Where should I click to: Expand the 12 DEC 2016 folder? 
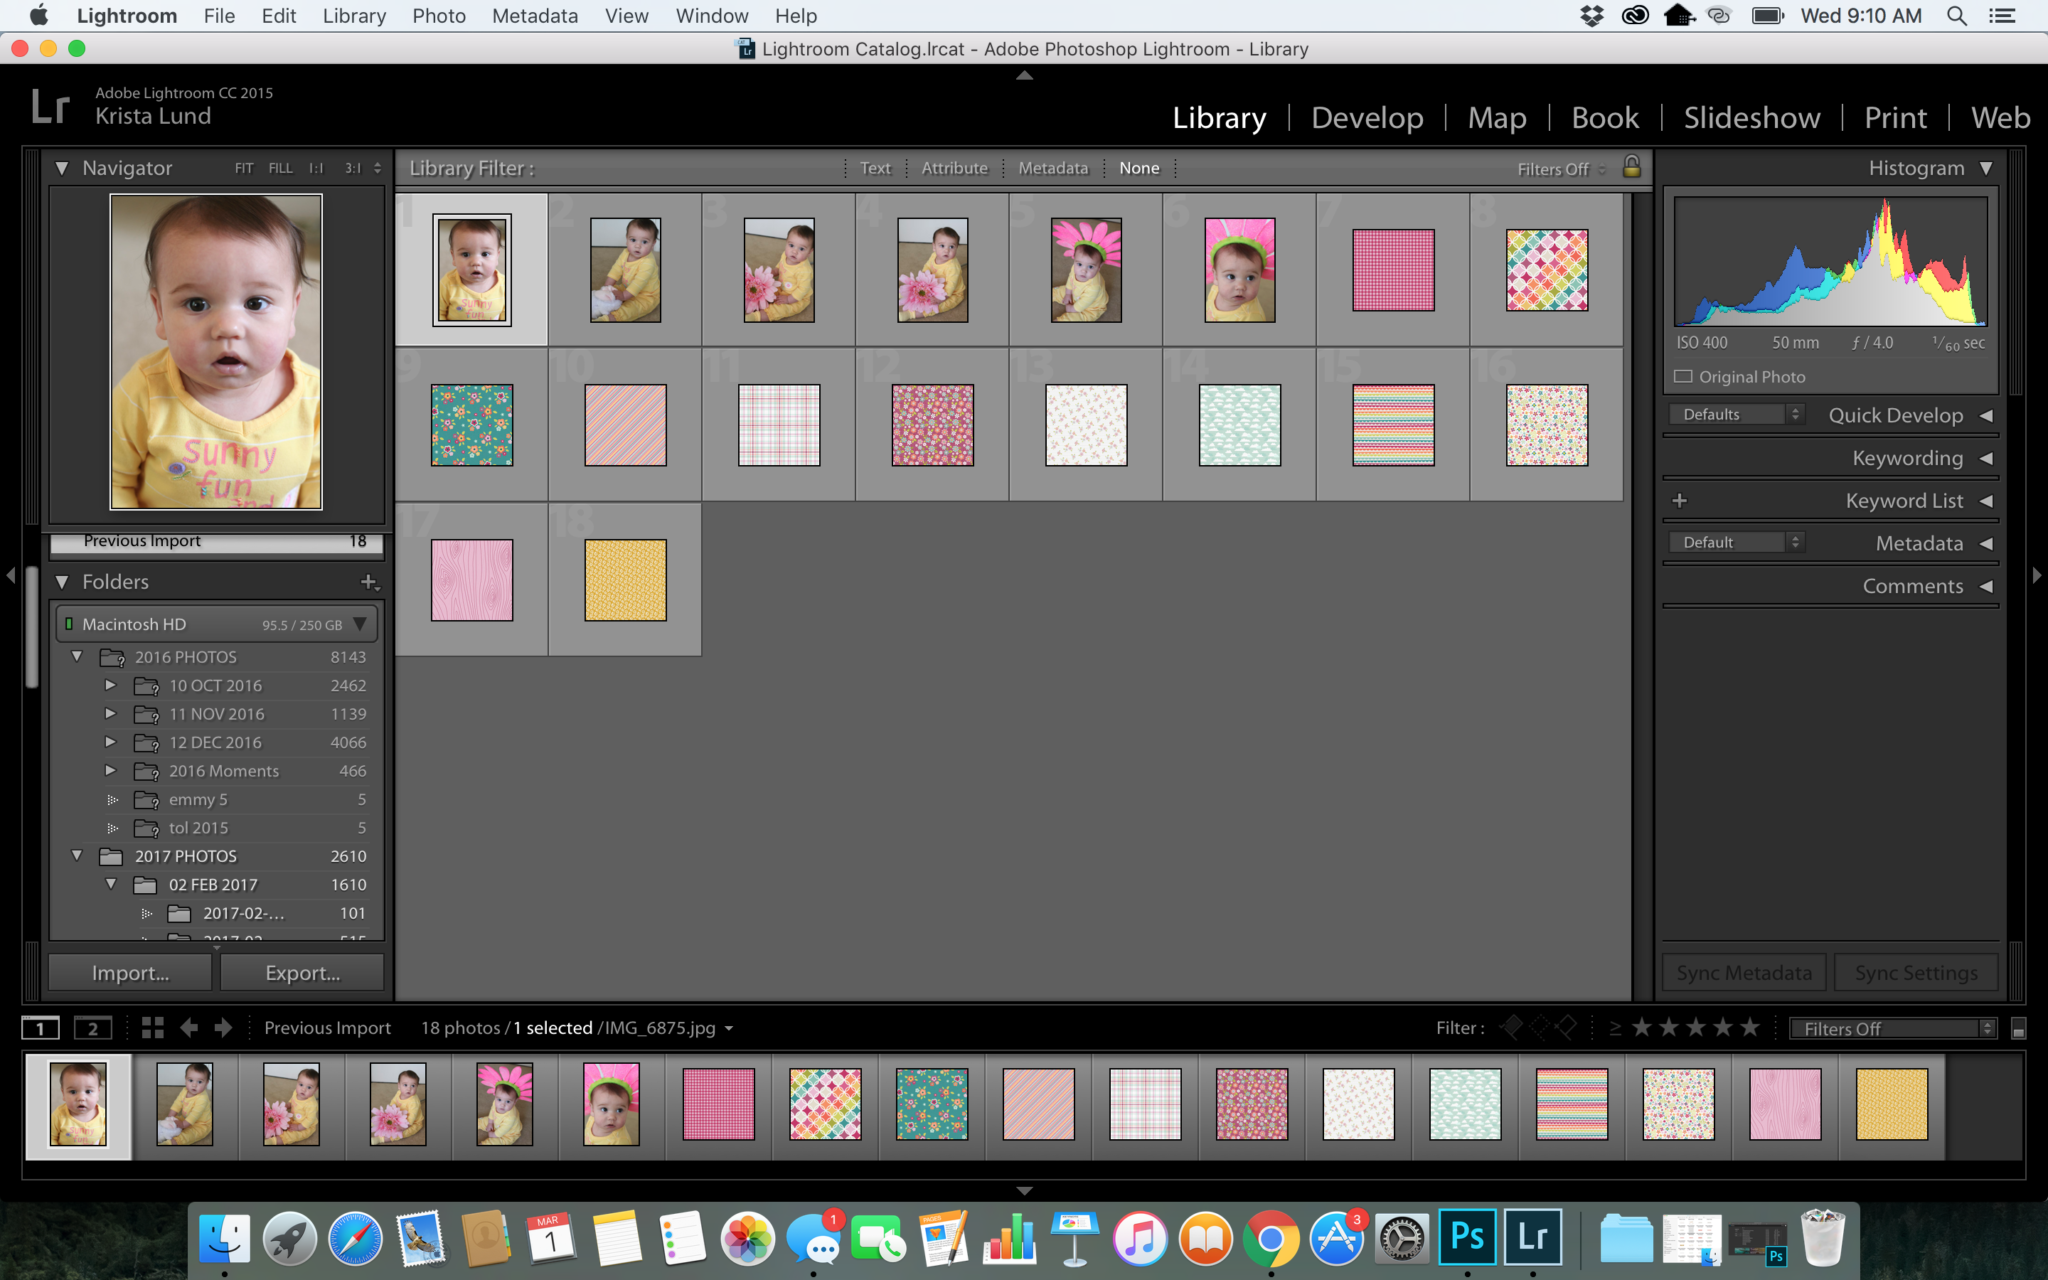pos(111,742)
